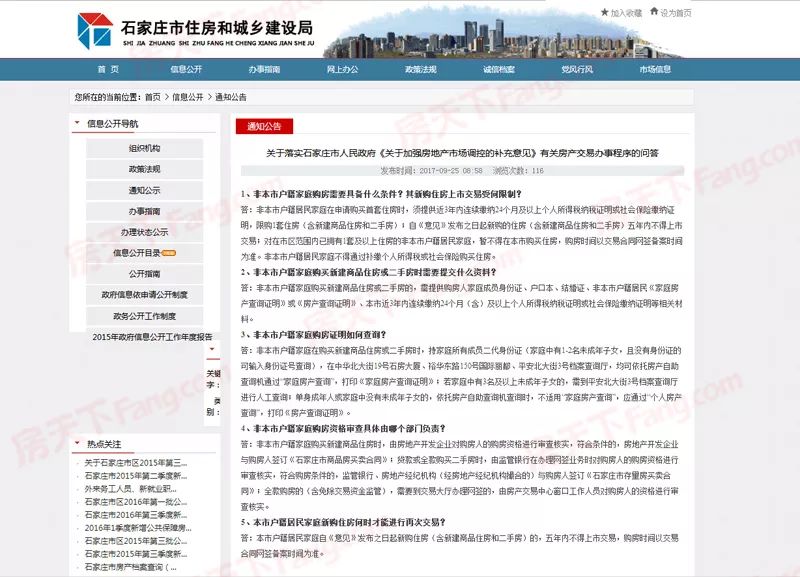Open 党风行风 in the navigation bar
The image size is (800, 577).
pos(577,69)
